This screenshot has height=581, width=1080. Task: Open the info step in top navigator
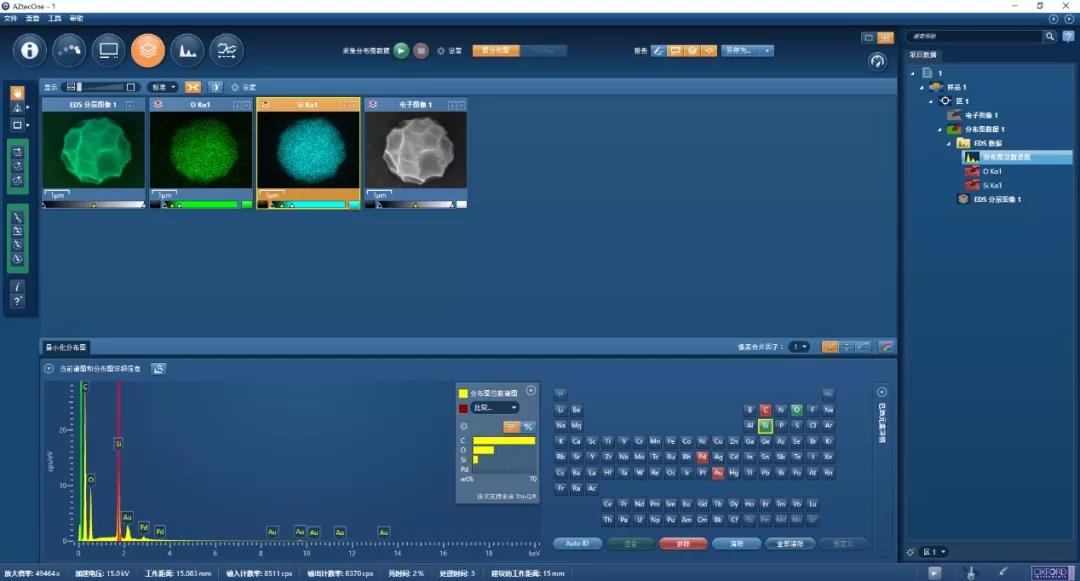[x=30, y=50]
